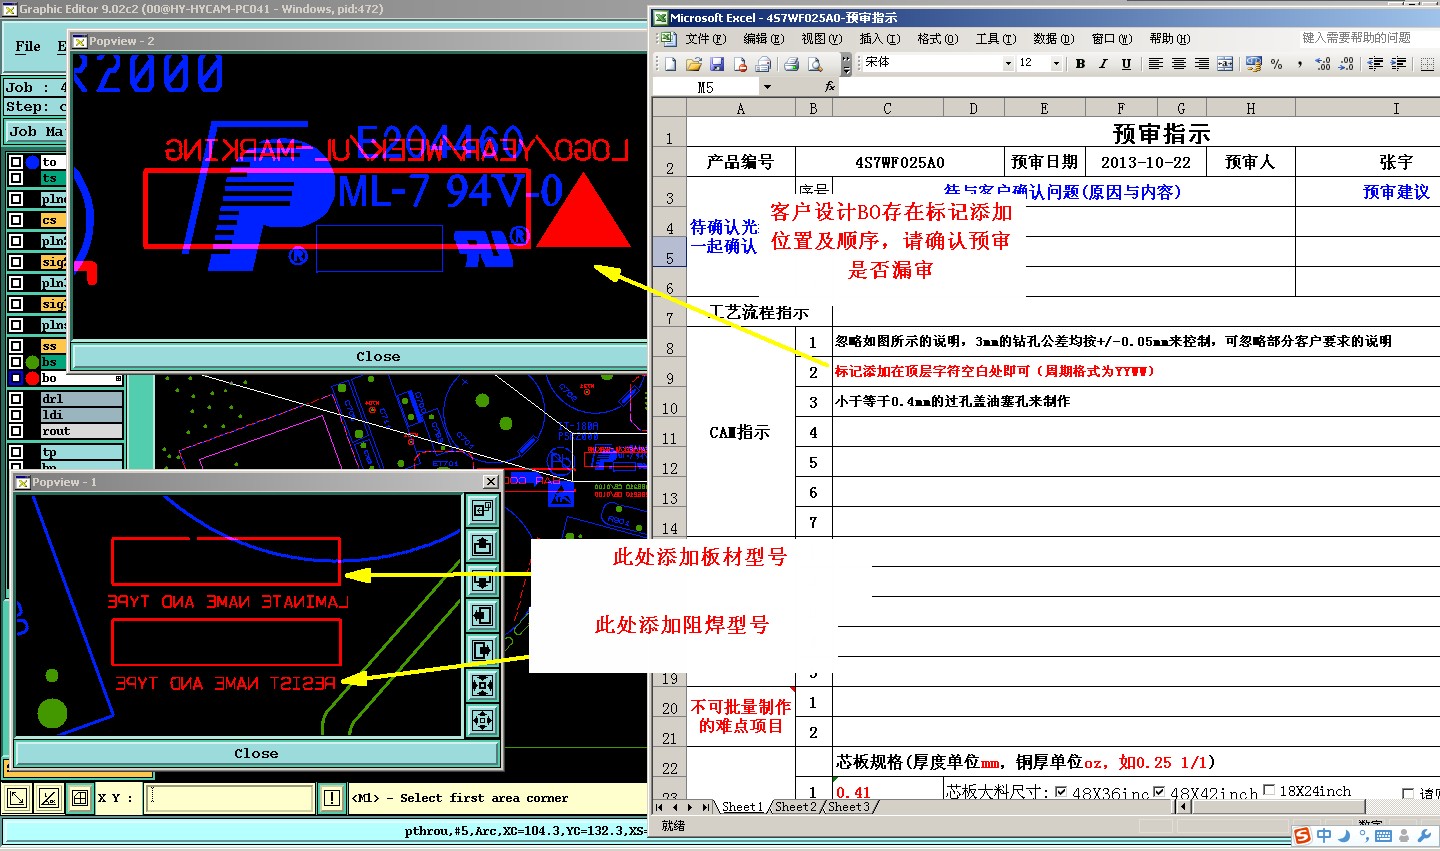Expand the Excel toolbar options chevron
The image size is (1440, 851).
pyautogui.click(x=846, y=64)
